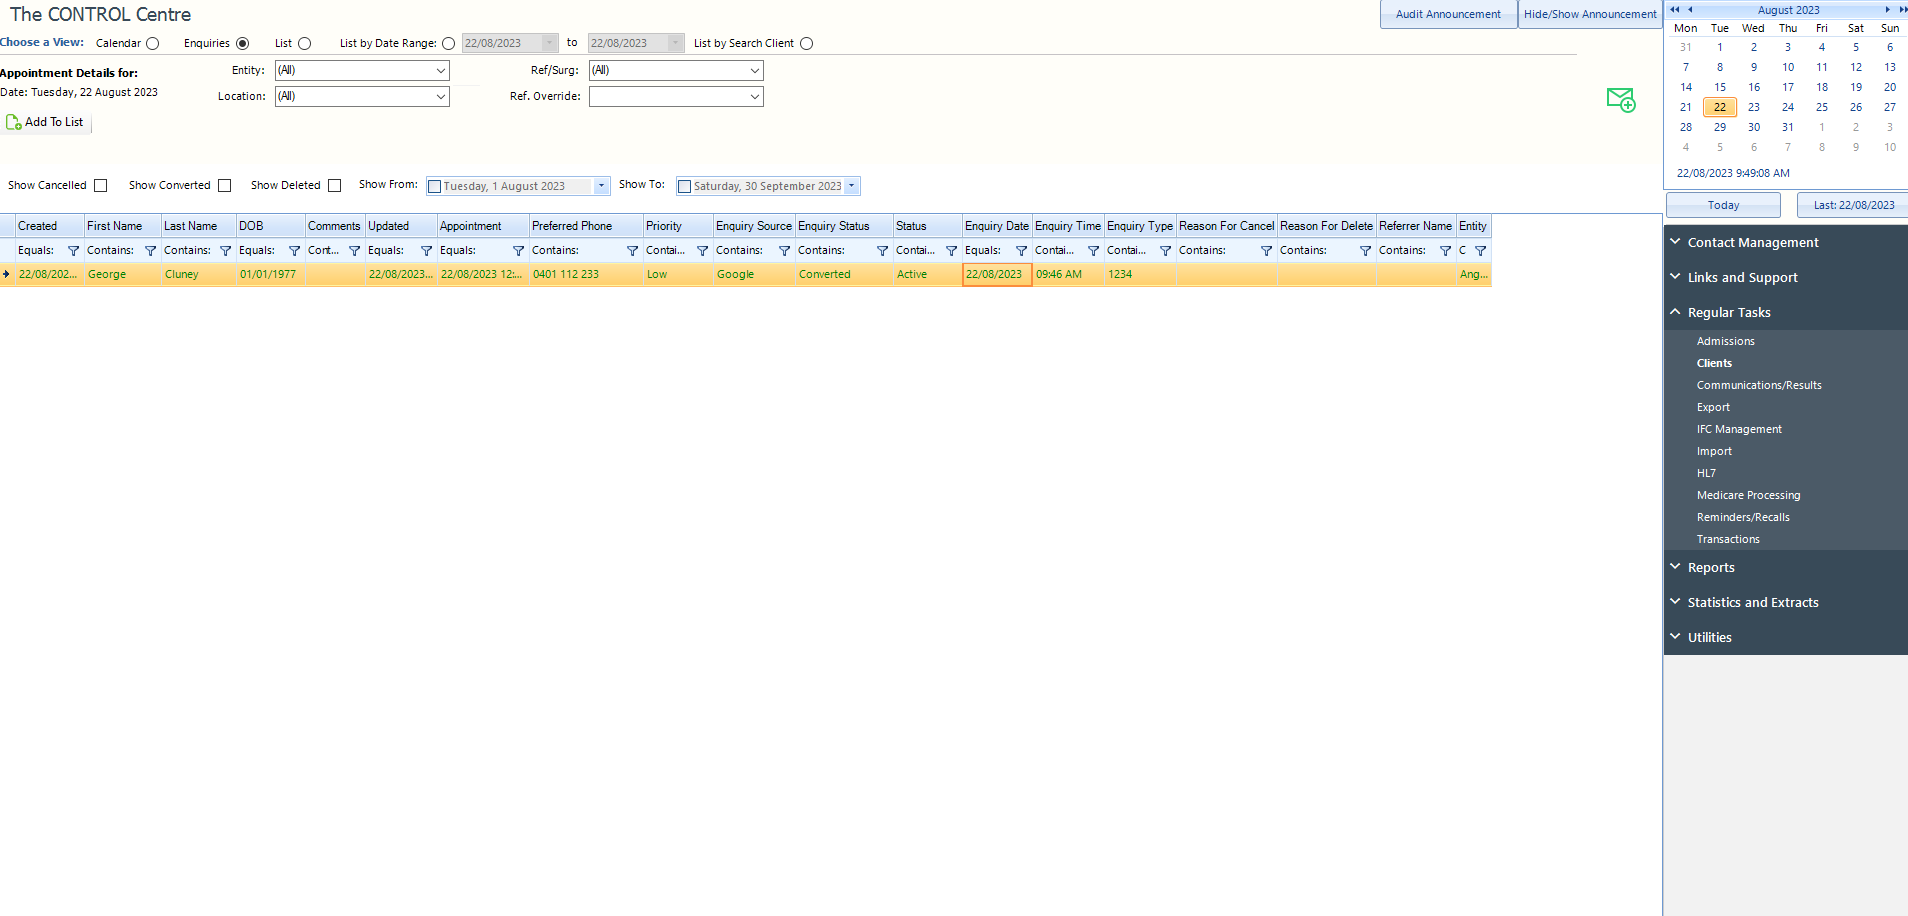
Task: Open the Reason For Delete filter icon
Action: point(1365,251)
